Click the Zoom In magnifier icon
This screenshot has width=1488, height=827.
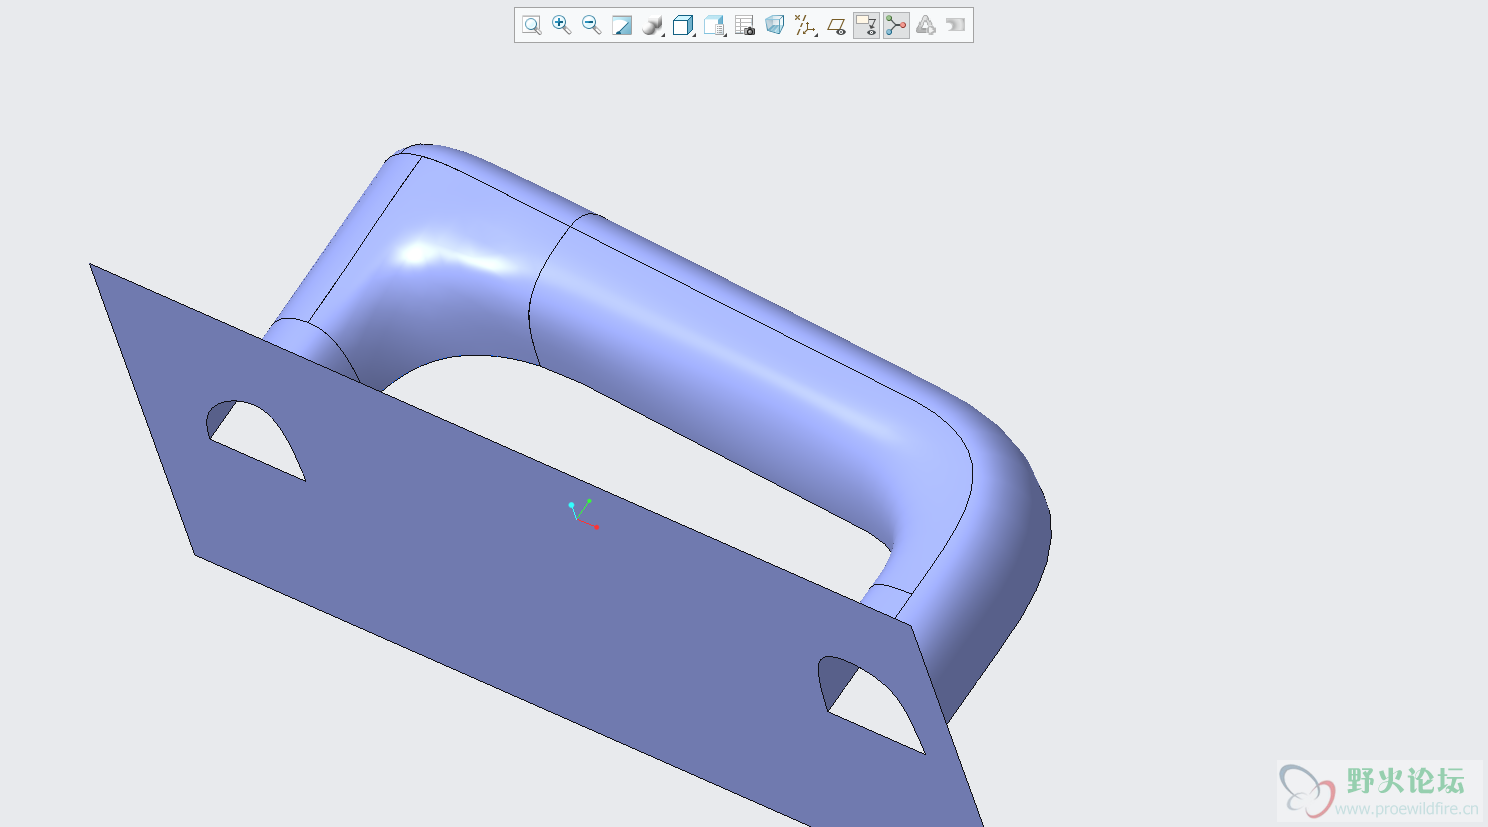pyautogui.click(x=562, y=25)
